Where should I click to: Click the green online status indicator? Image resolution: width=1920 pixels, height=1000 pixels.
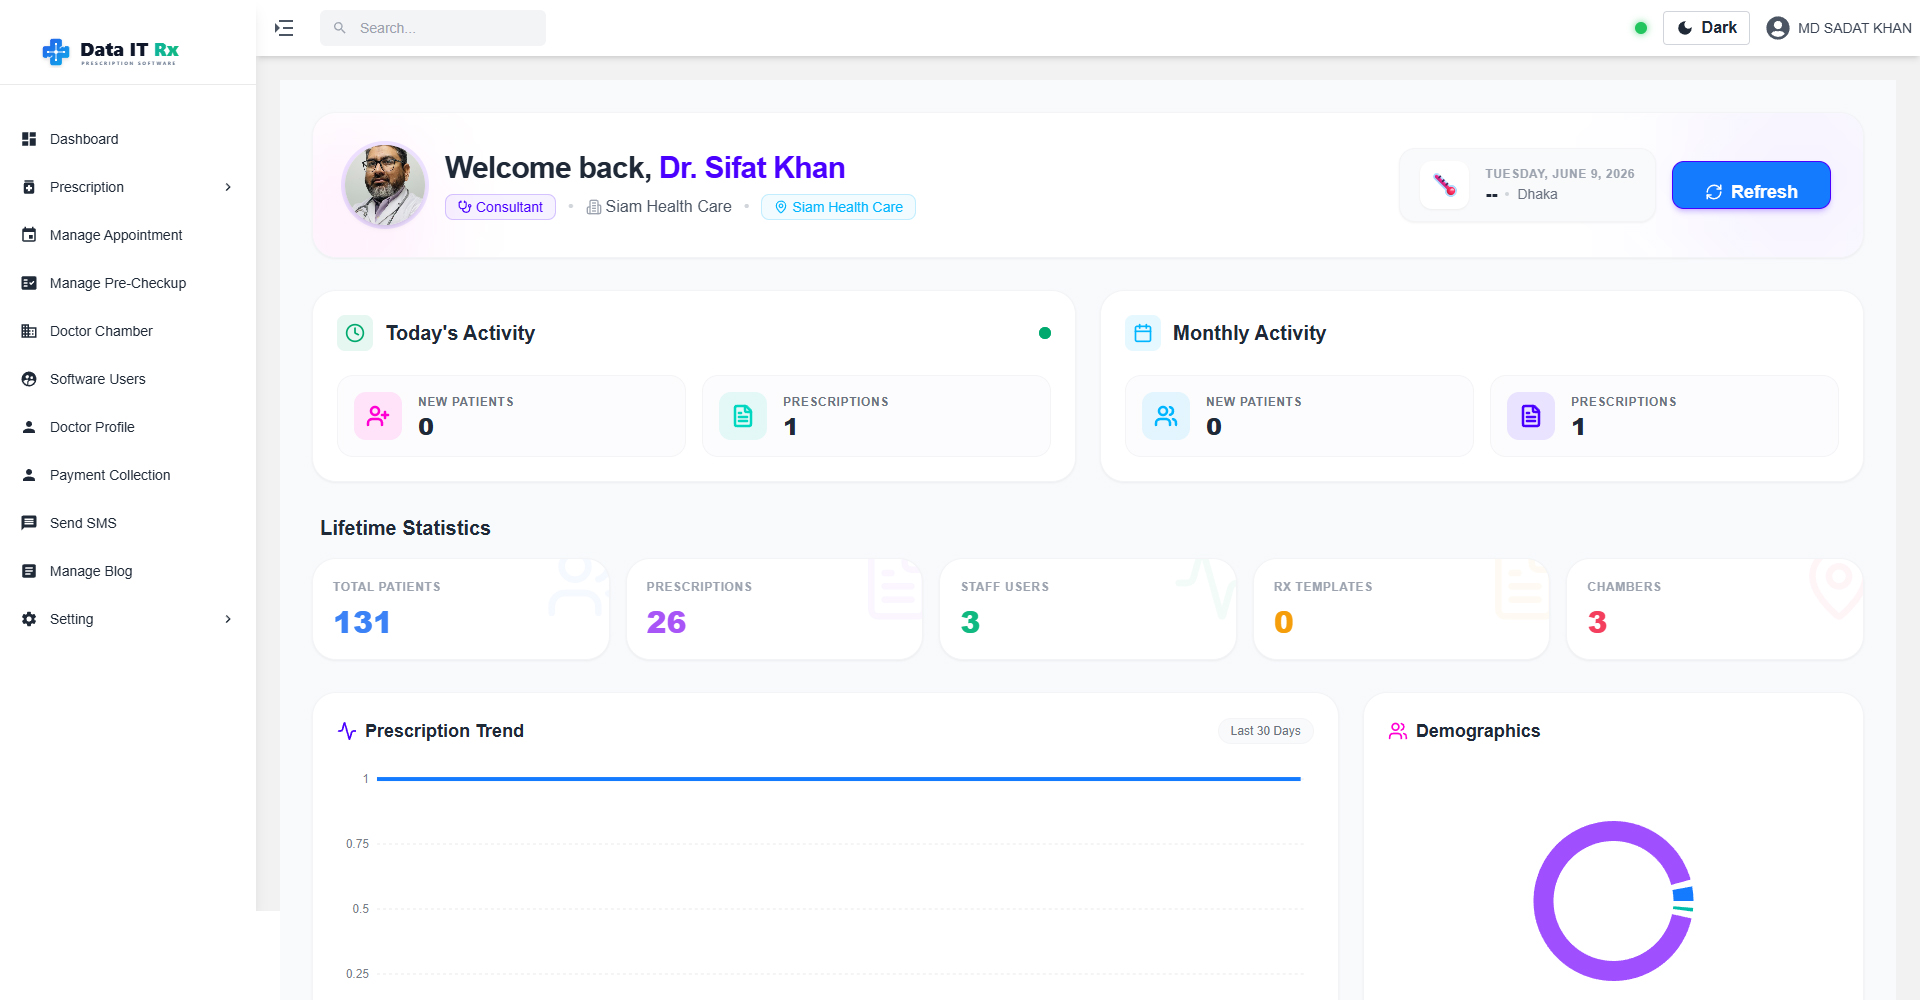click(1640, 28)
